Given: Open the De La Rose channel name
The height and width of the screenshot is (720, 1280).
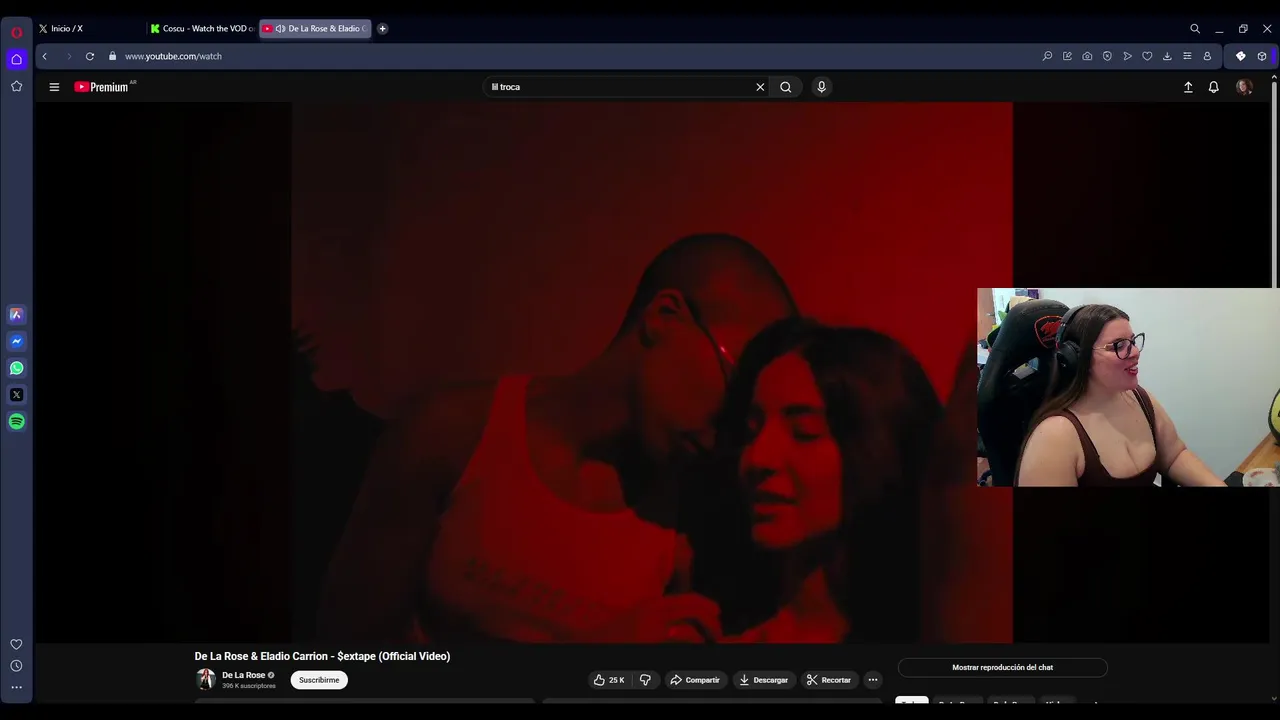Looking at the screenshot, I should (x=243, y=675).
